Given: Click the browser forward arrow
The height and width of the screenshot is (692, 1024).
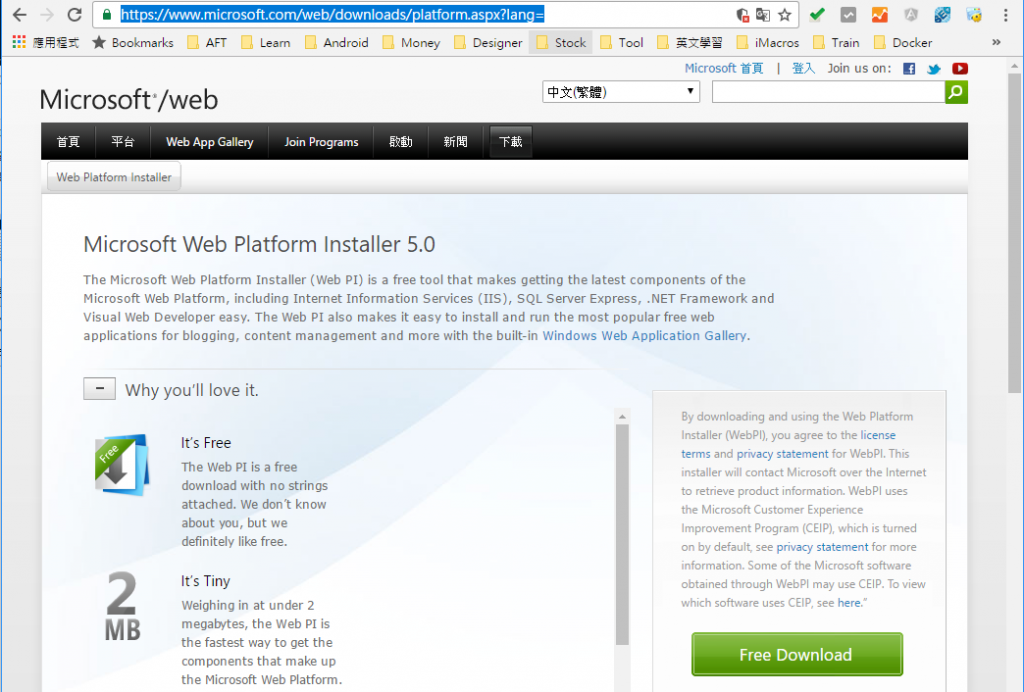Looking at the screenshot, I should [x=47, y=14].
